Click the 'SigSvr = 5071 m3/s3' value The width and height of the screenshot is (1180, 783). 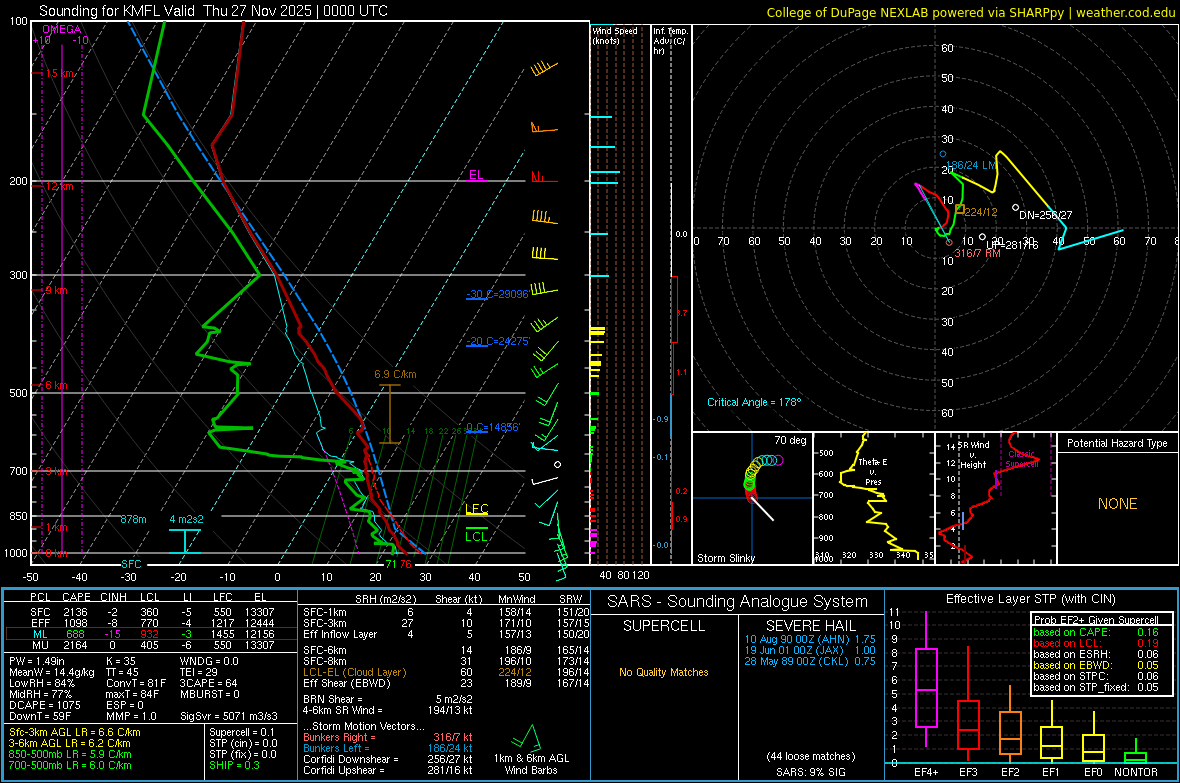click(229, 717)
